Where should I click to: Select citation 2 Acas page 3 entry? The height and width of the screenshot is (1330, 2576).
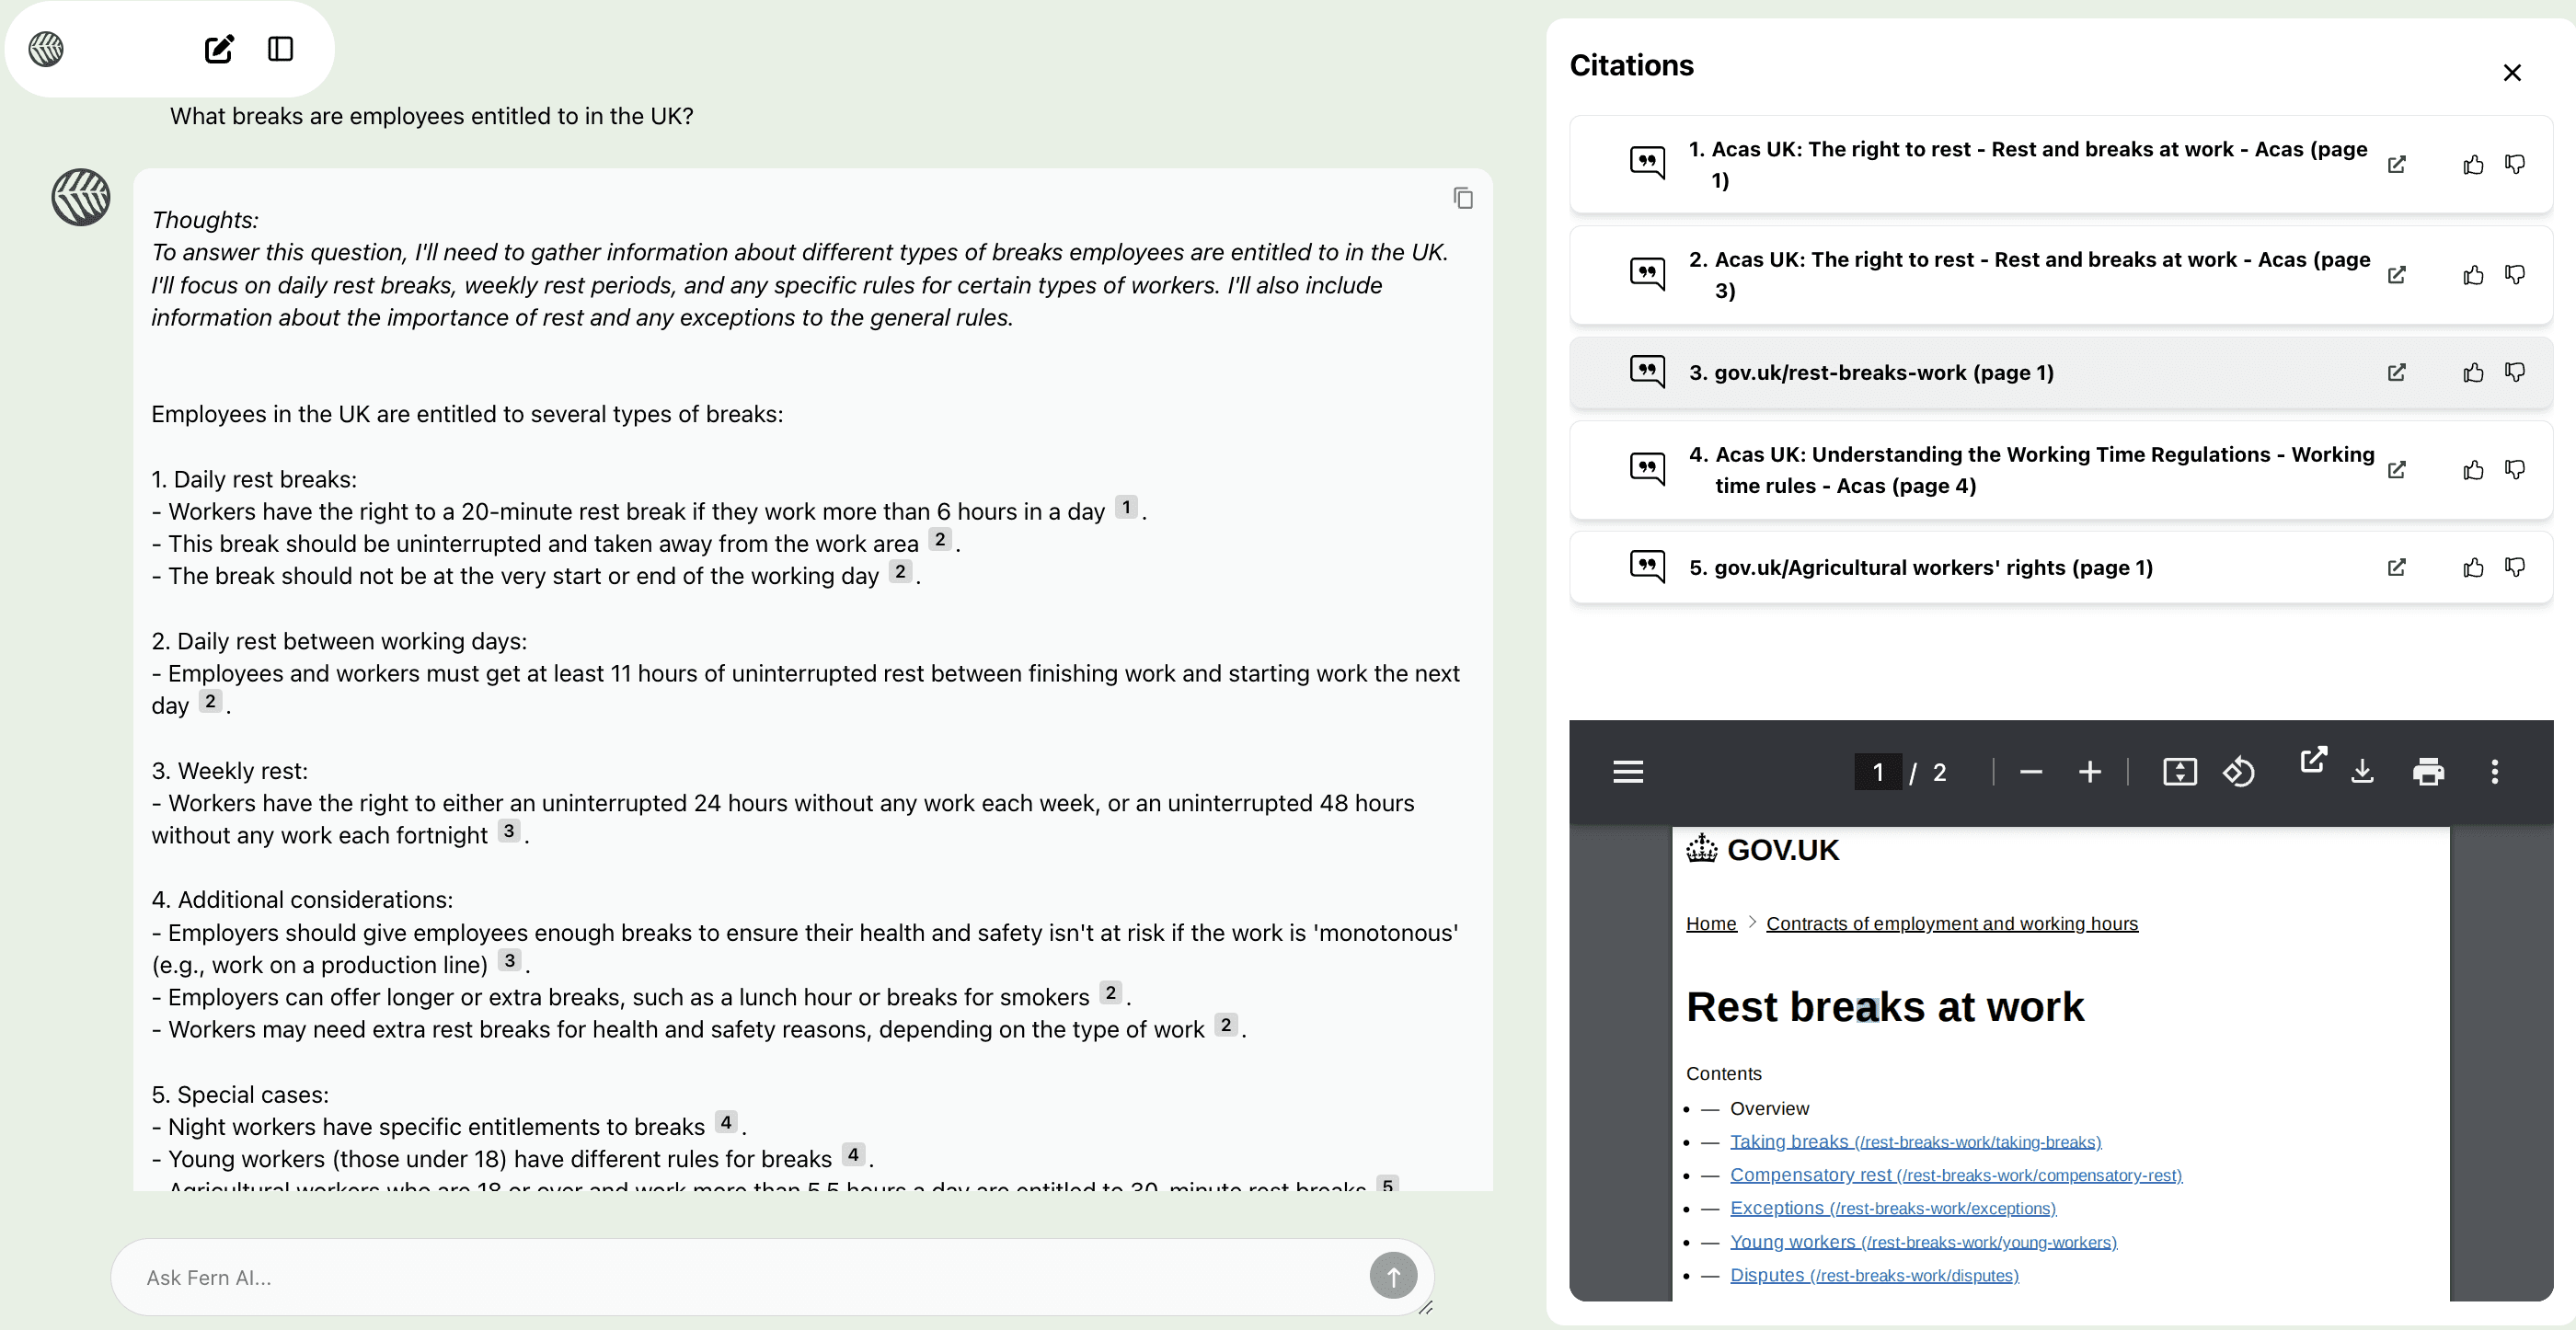(2030, 275)
